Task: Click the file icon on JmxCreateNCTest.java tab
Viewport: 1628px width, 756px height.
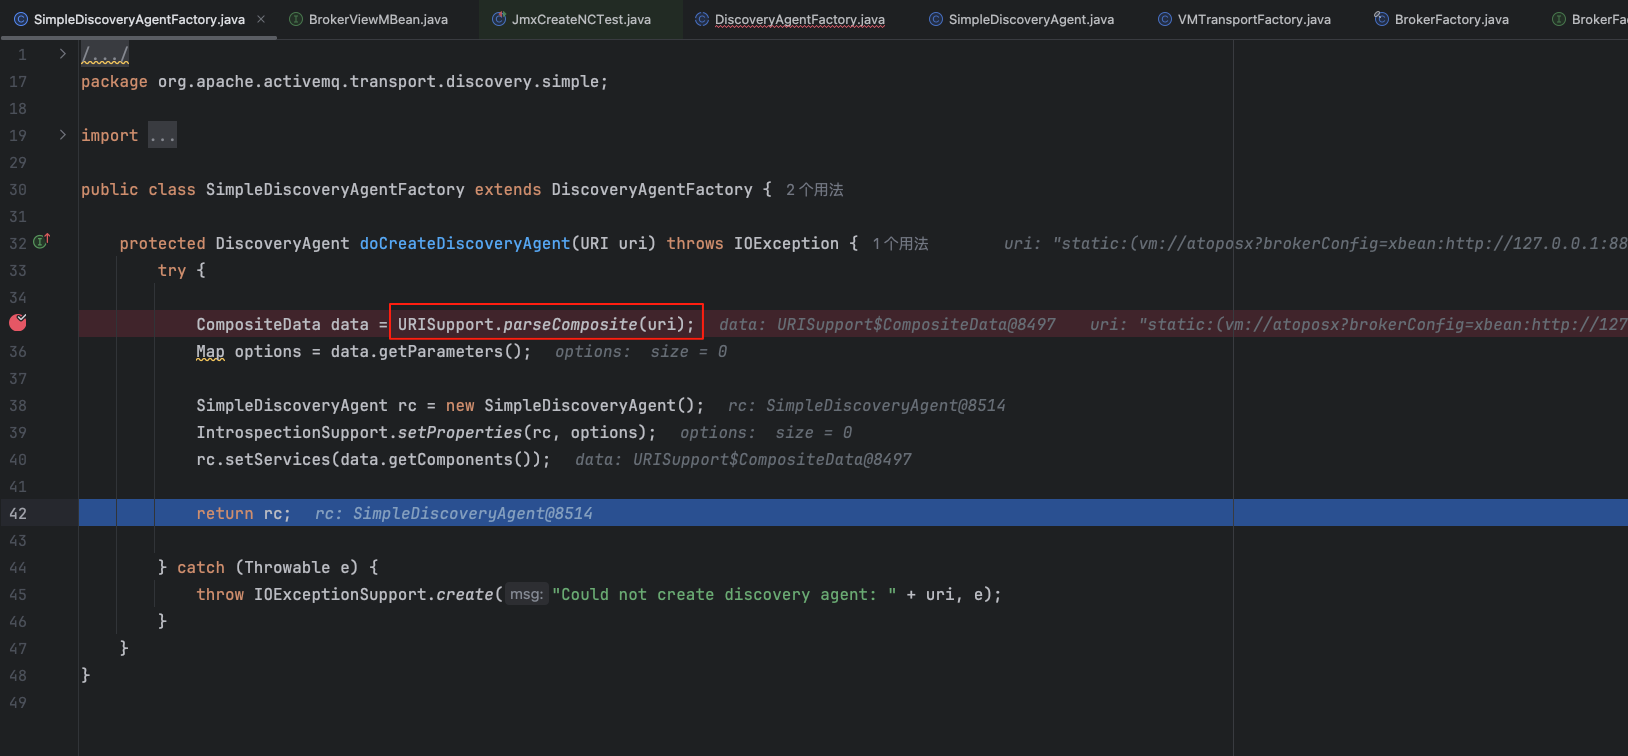Action: tap(499, 19)
